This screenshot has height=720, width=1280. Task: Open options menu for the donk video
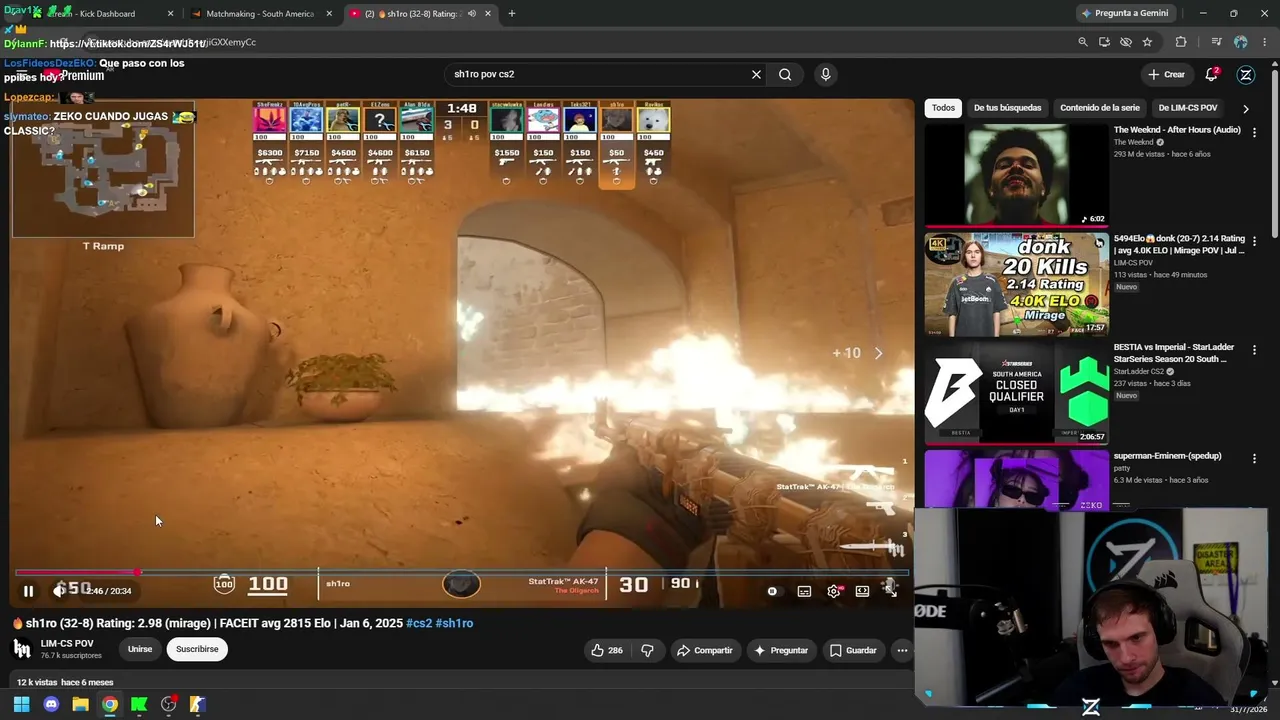point(1254,241)
